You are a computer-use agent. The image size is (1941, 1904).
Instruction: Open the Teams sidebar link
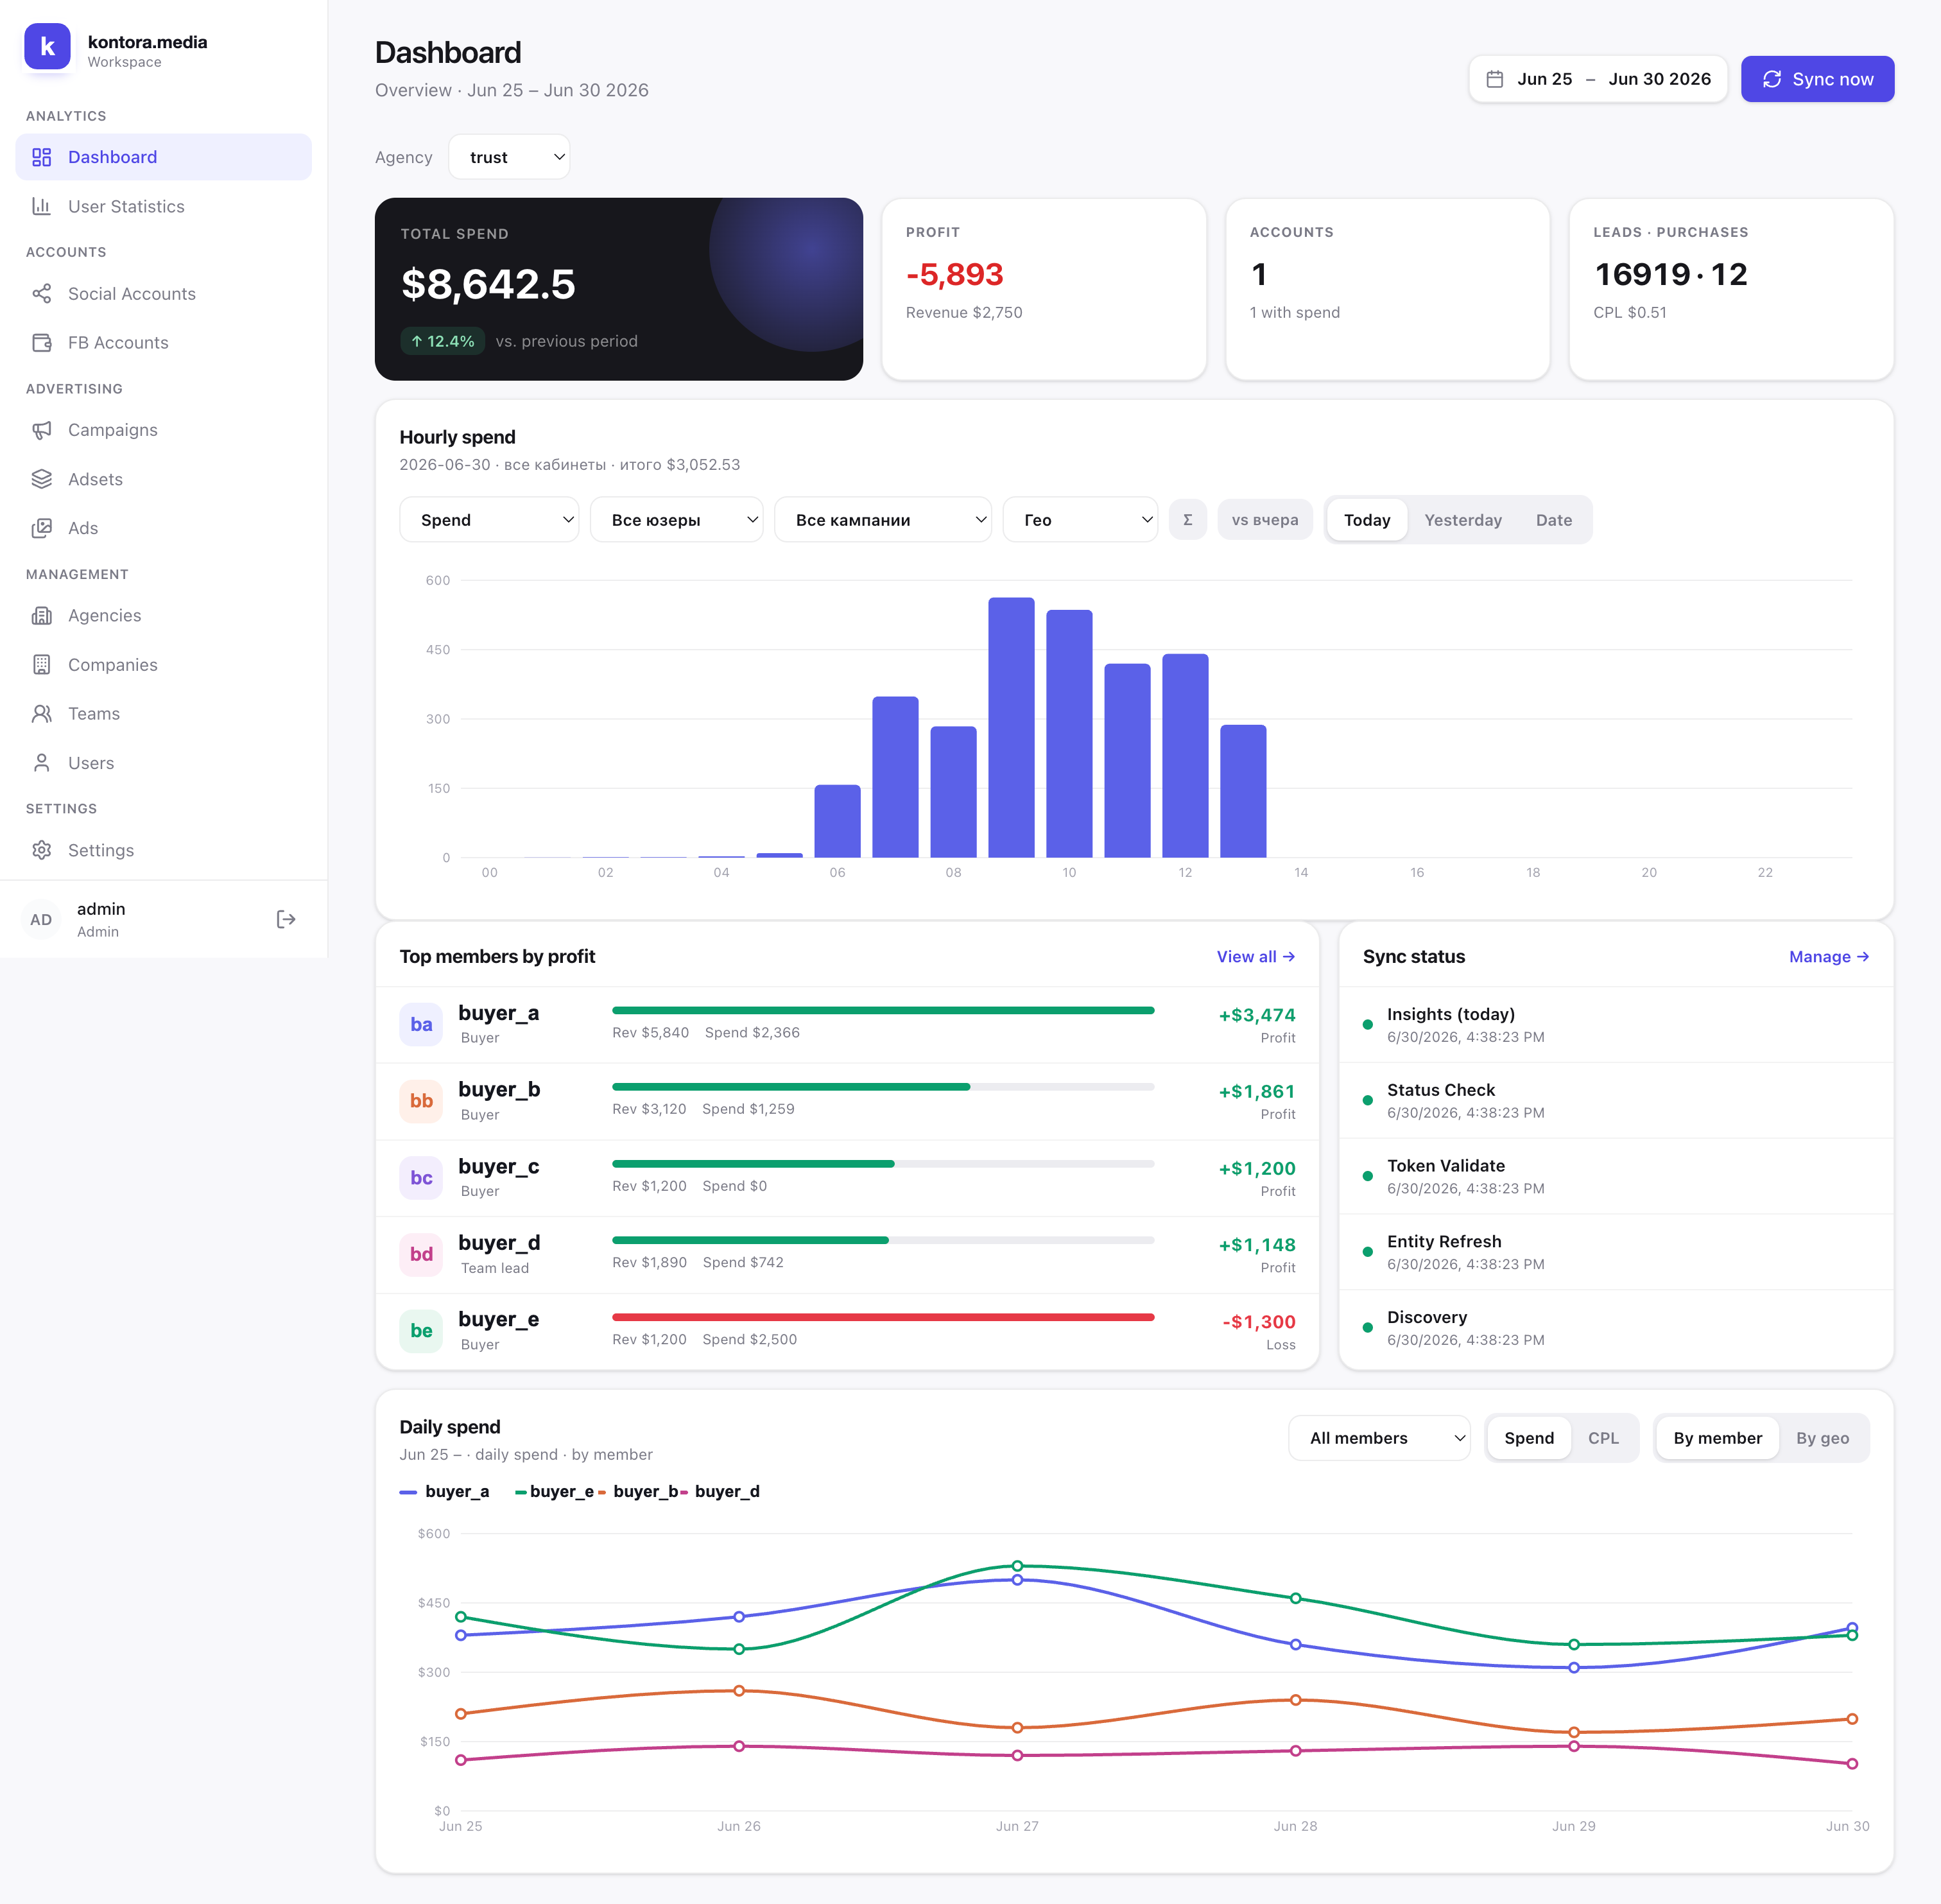(x=164, y=713)
